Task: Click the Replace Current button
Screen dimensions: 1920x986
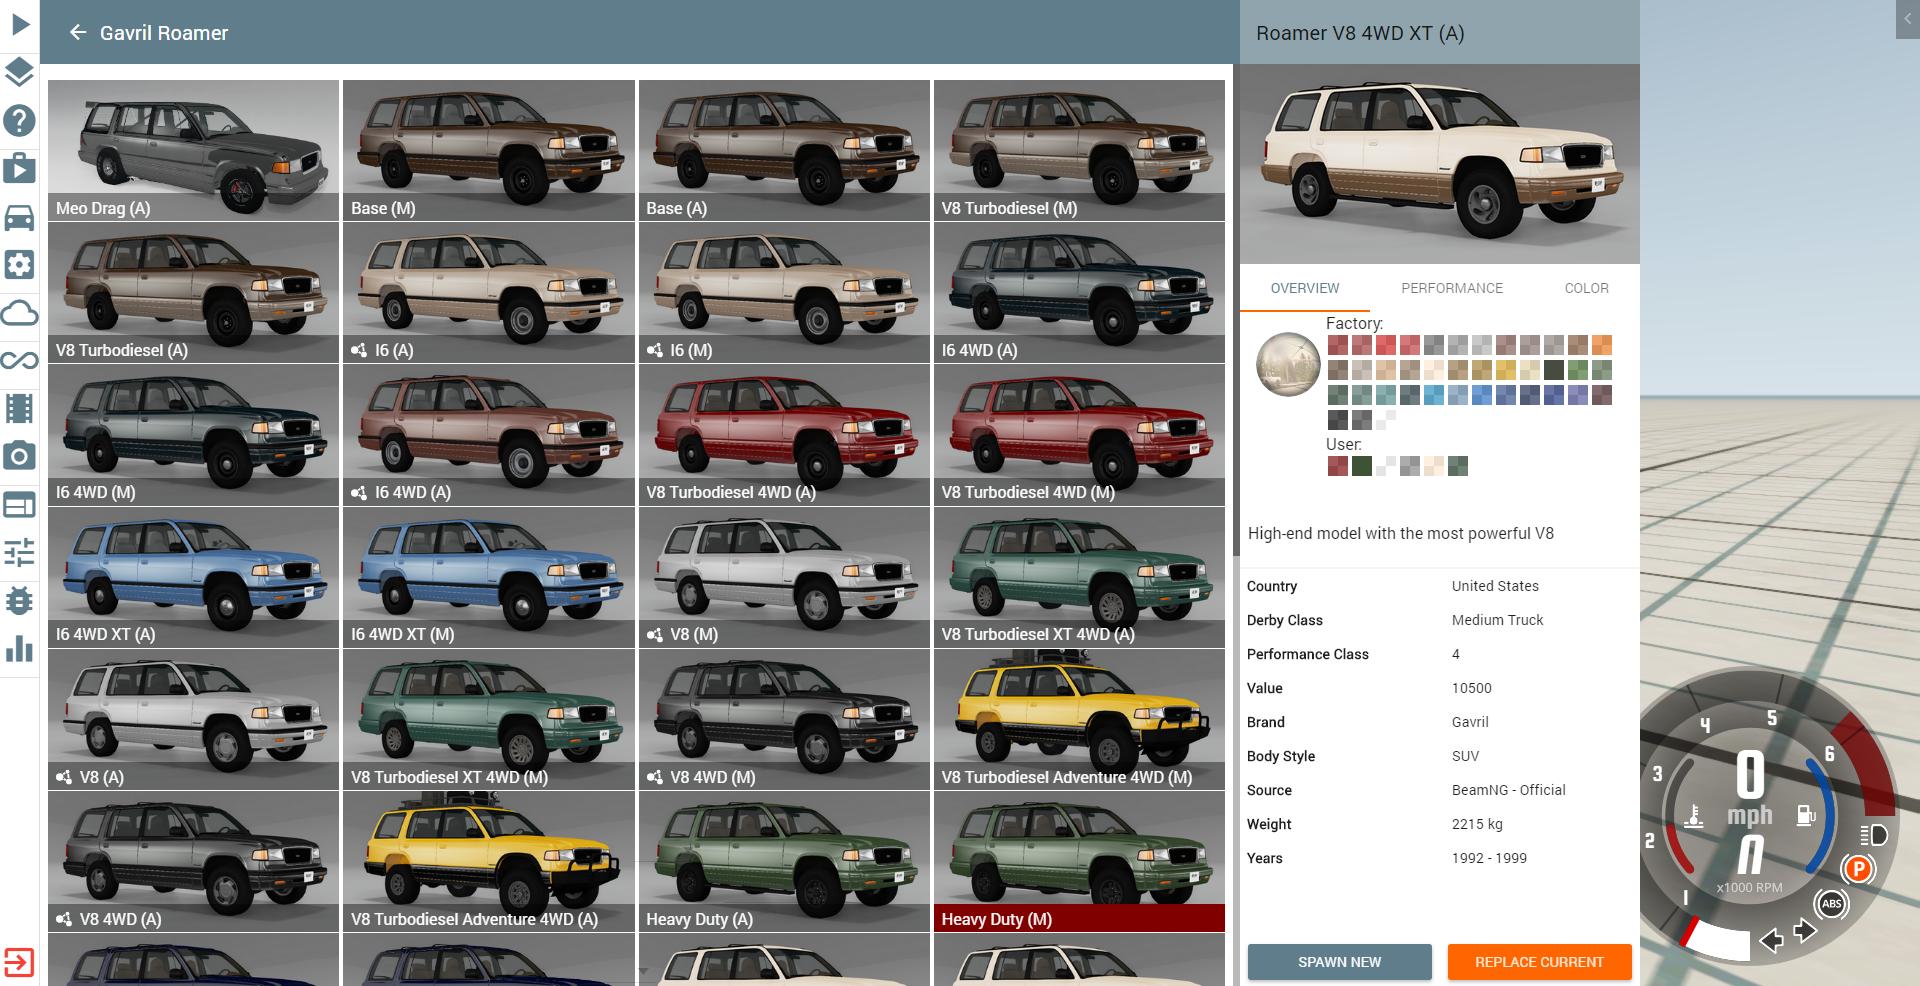Action: [1539, 962]
